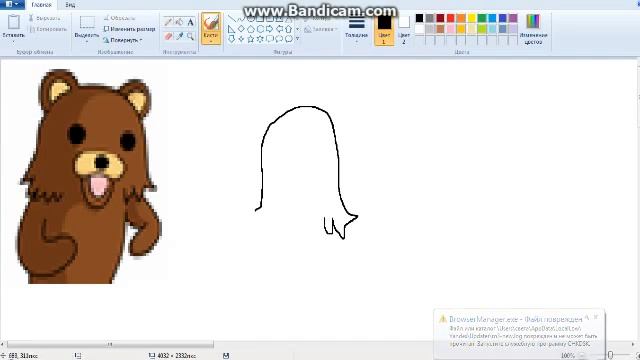Pick the lime green color swatch

[482, 29]
